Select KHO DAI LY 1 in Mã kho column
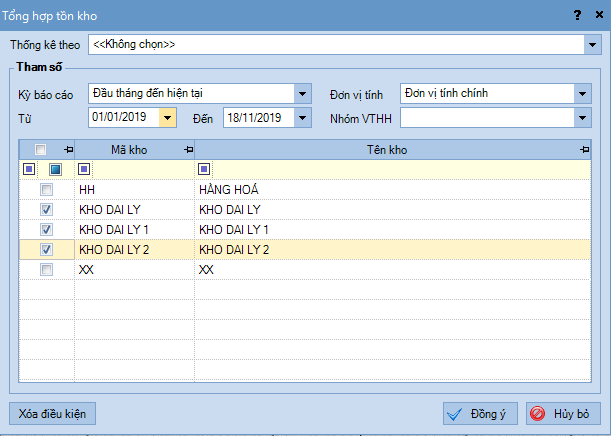The height and width of the screenshot is (436, 611). pos(134,229)
